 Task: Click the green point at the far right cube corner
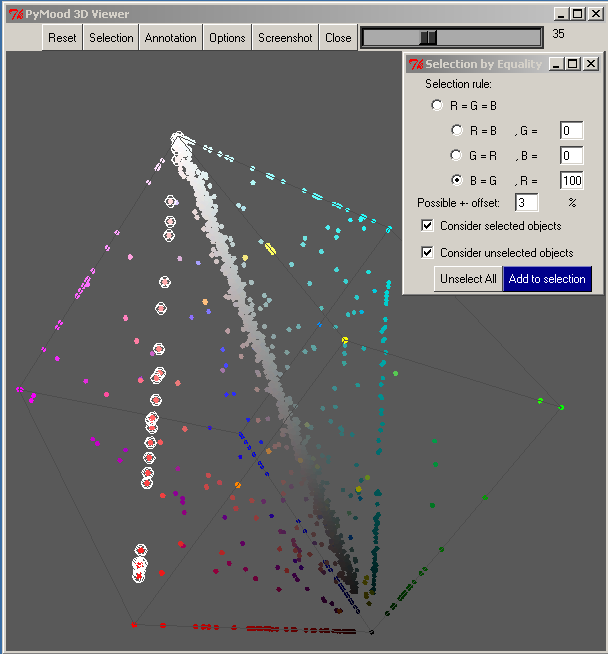[x=561, y=407]
